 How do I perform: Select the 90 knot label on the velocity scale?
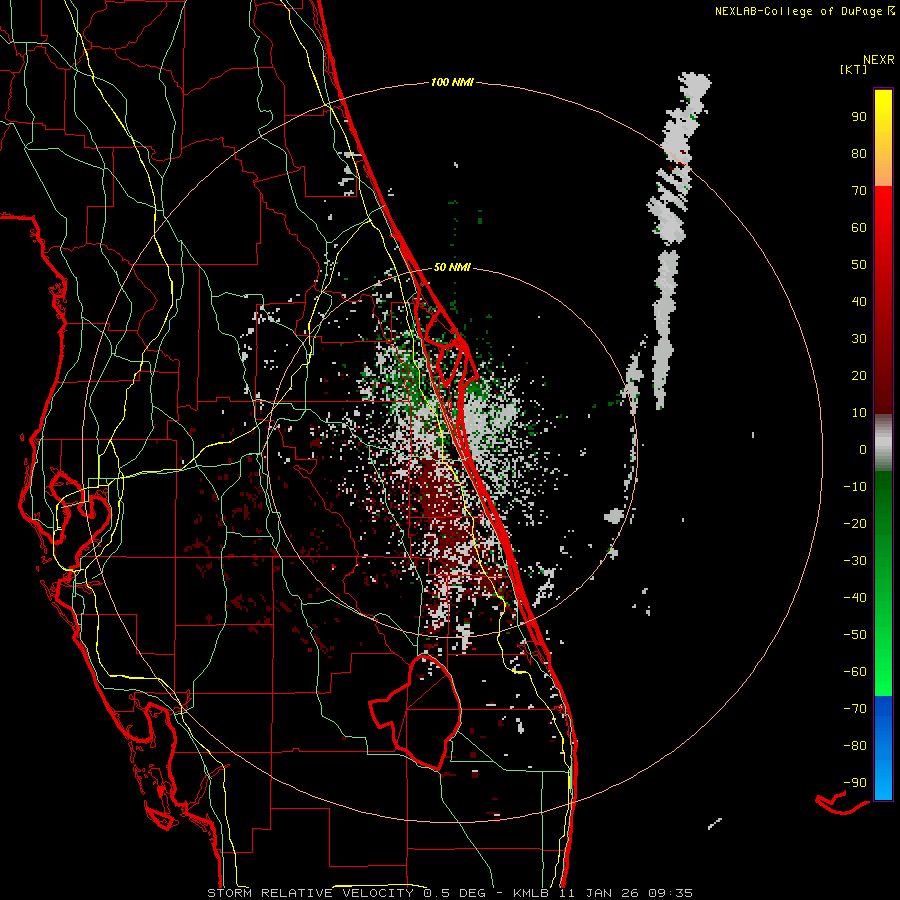tap(859, 117)
